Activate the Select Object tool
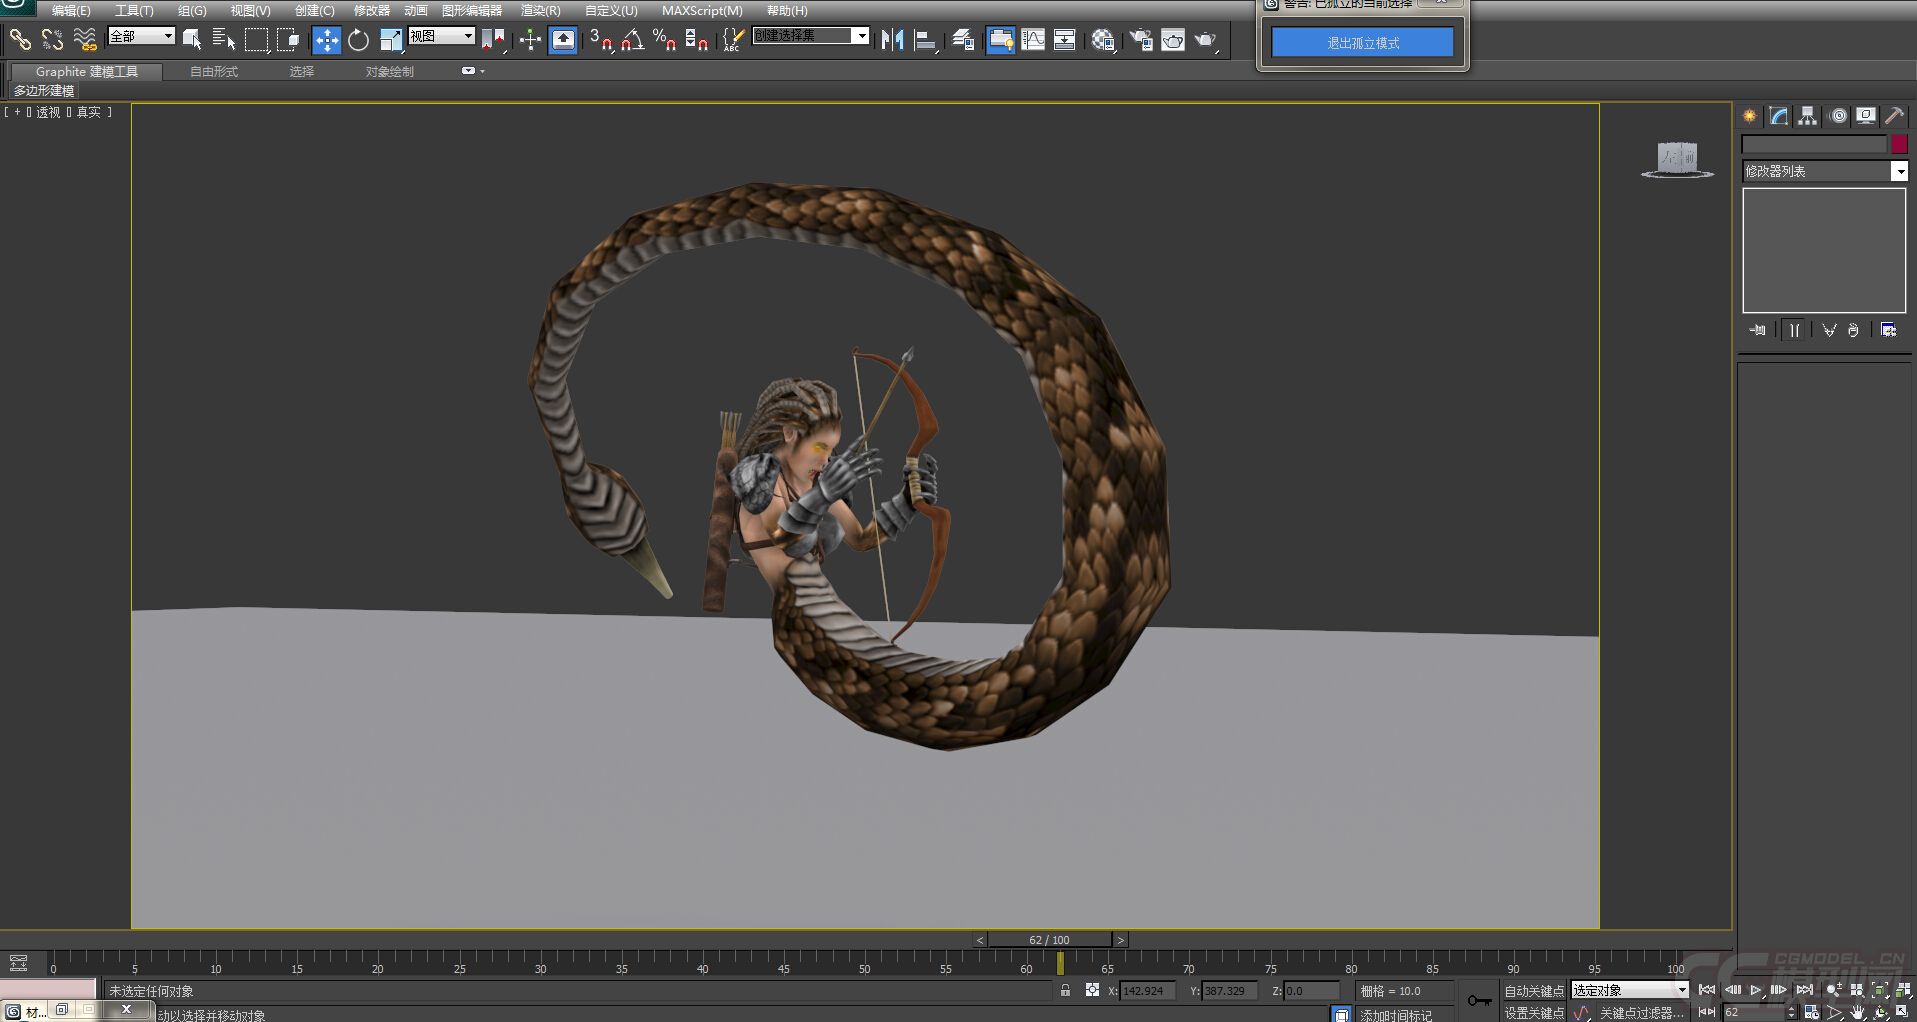 (x=192, y=40)
